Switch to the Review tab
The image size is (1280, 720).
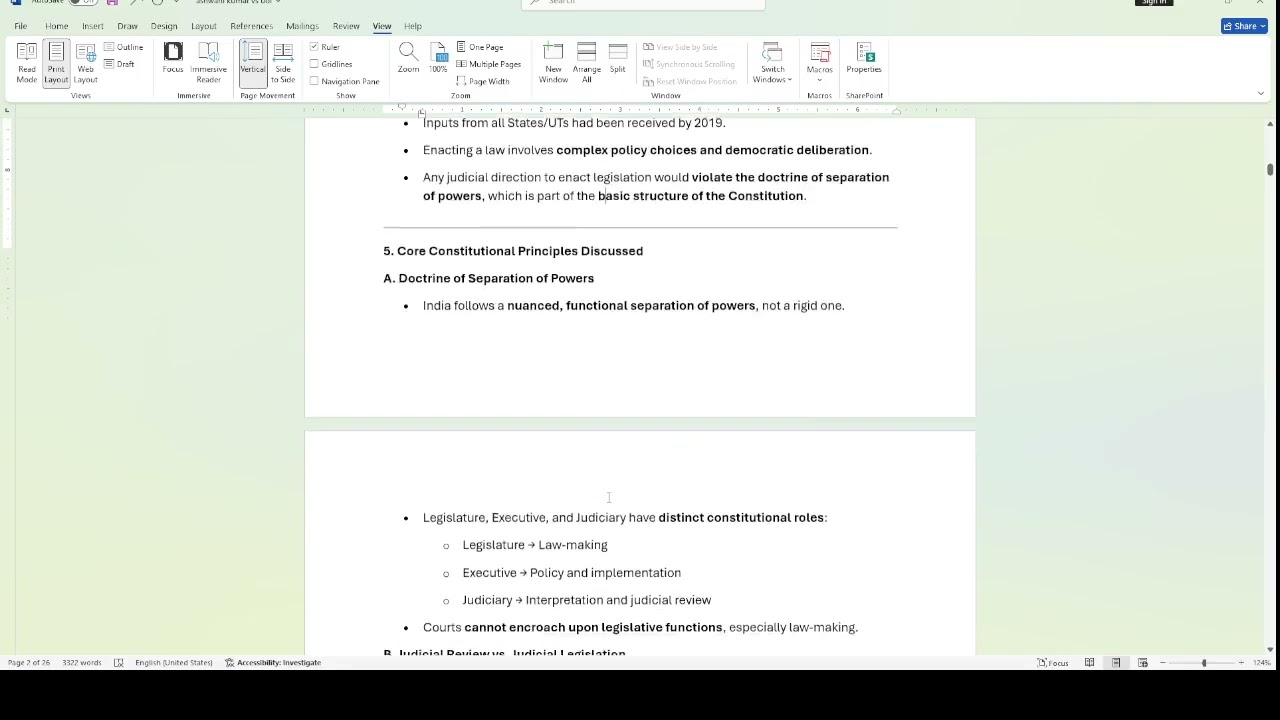click(346, 26)
